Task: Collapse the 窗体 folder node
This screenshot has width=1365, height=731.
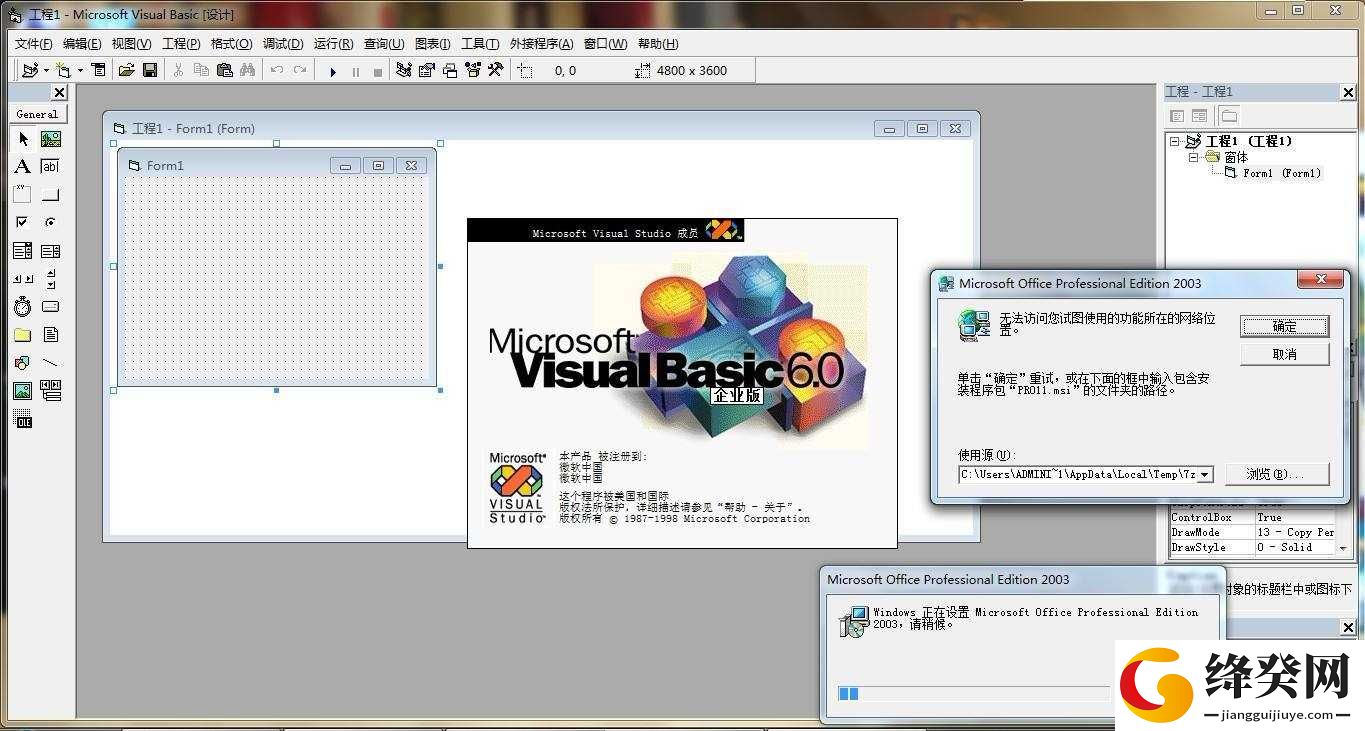Action: (x=1193, y=157)
